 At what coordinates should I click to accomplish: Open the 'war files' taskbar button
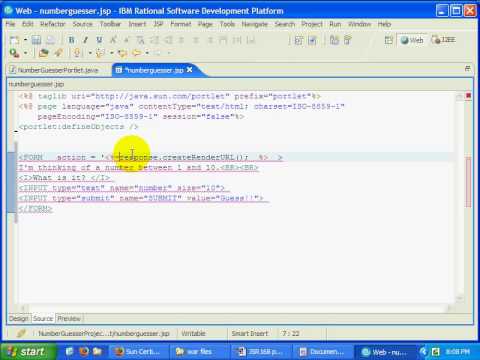coord(199,352)
